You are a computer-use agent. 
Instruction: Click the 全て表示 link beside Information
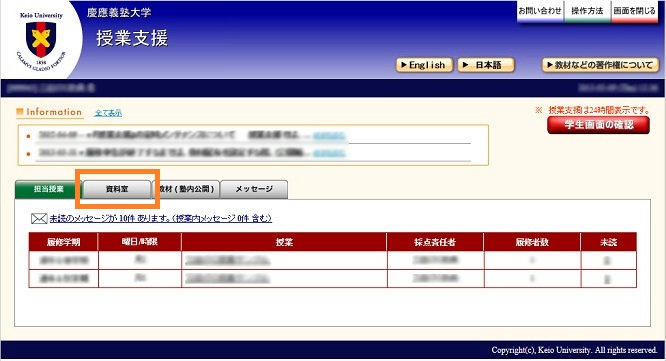point(108,113)
